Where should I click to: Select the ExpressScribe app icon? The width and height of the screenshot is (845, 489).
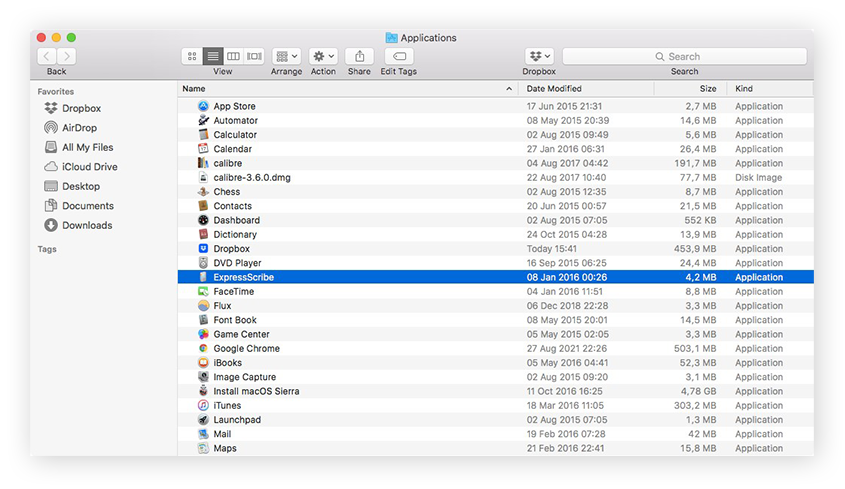(203, 277)
